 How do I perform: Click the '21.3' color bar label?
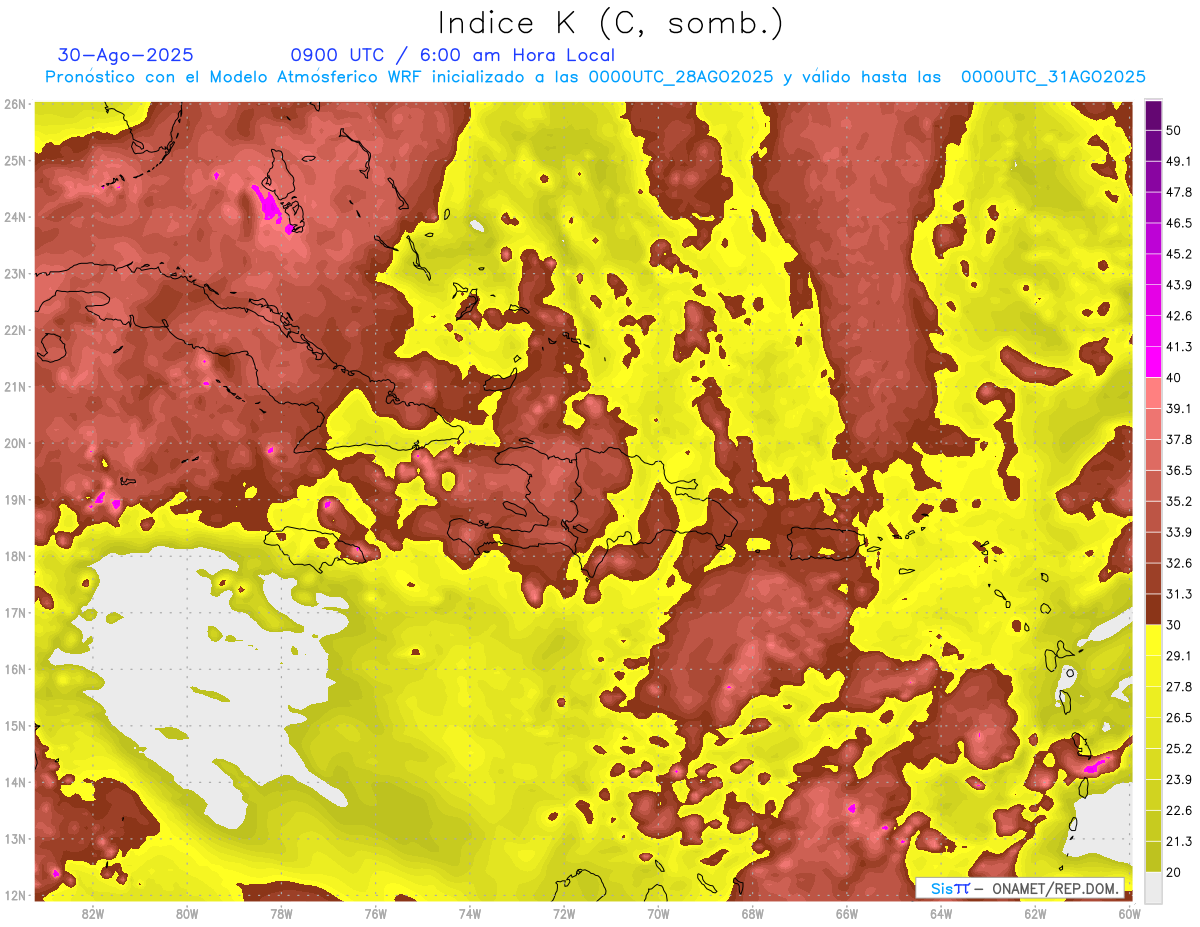click(1178, 842)
